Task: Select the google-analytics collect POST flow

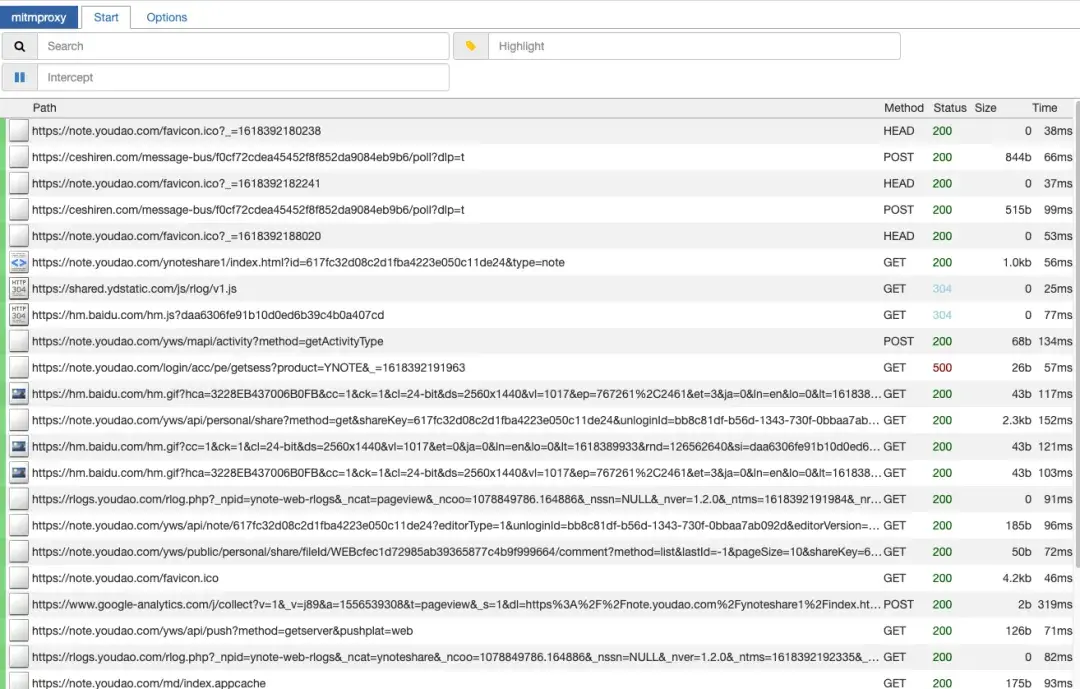Action: tap(456, 605)
